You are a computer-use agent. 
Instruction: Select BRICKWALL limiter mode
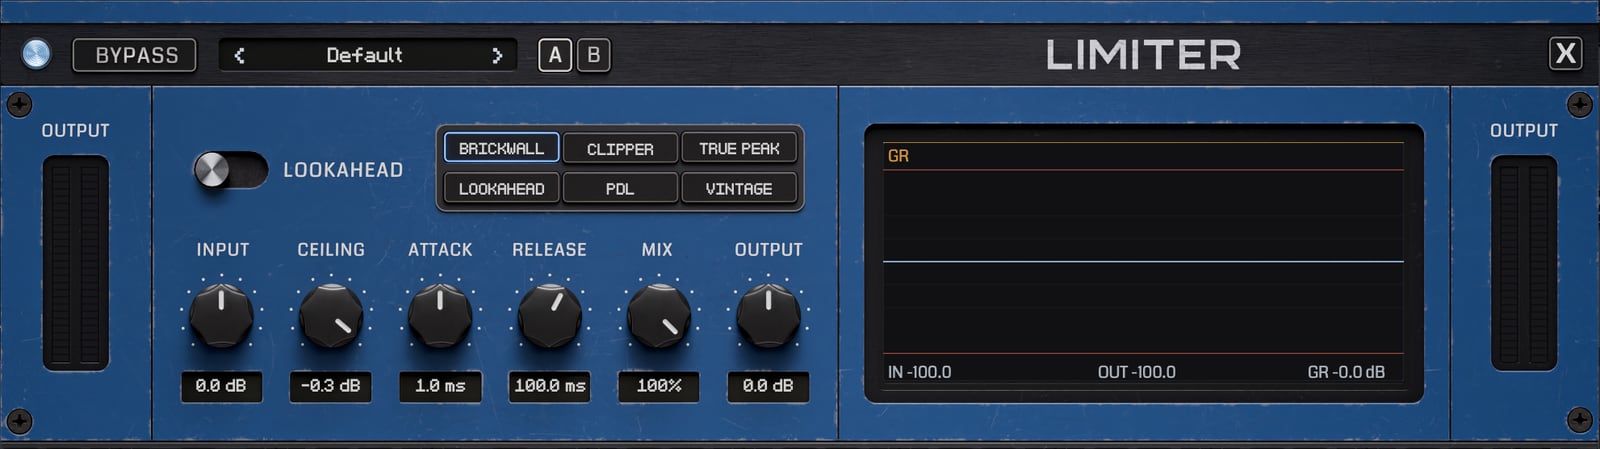pos(501,148)
